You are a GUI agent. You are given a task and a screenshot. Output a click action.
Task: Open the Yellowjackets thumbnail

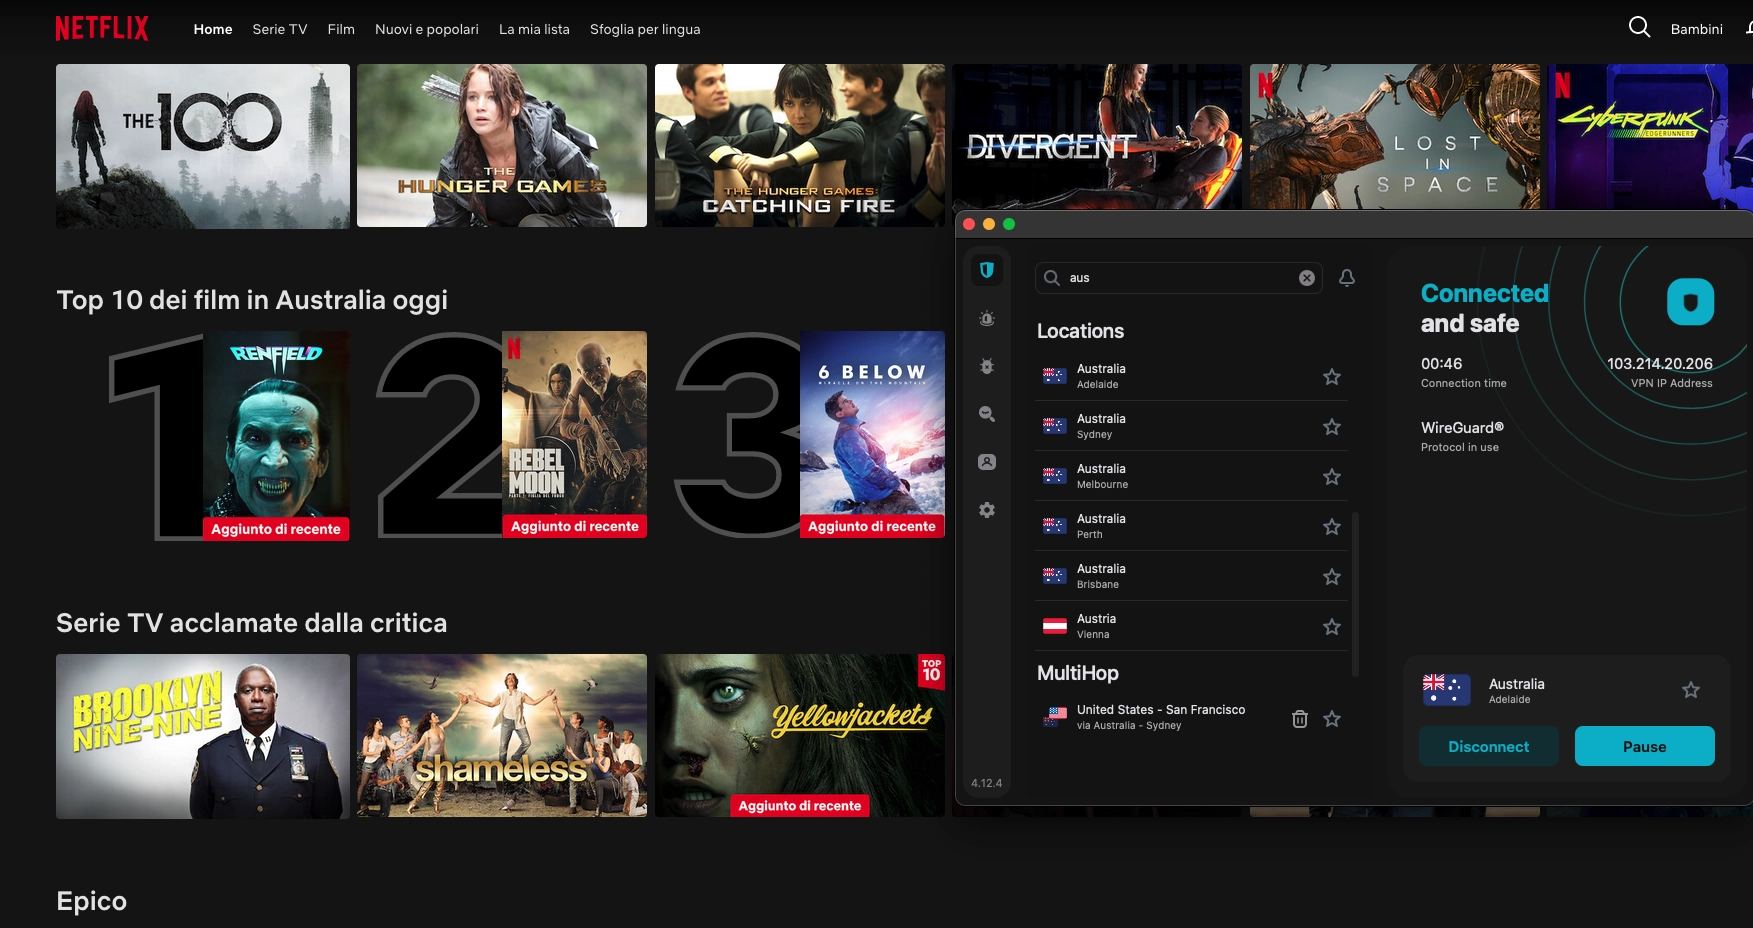point(800,736)
